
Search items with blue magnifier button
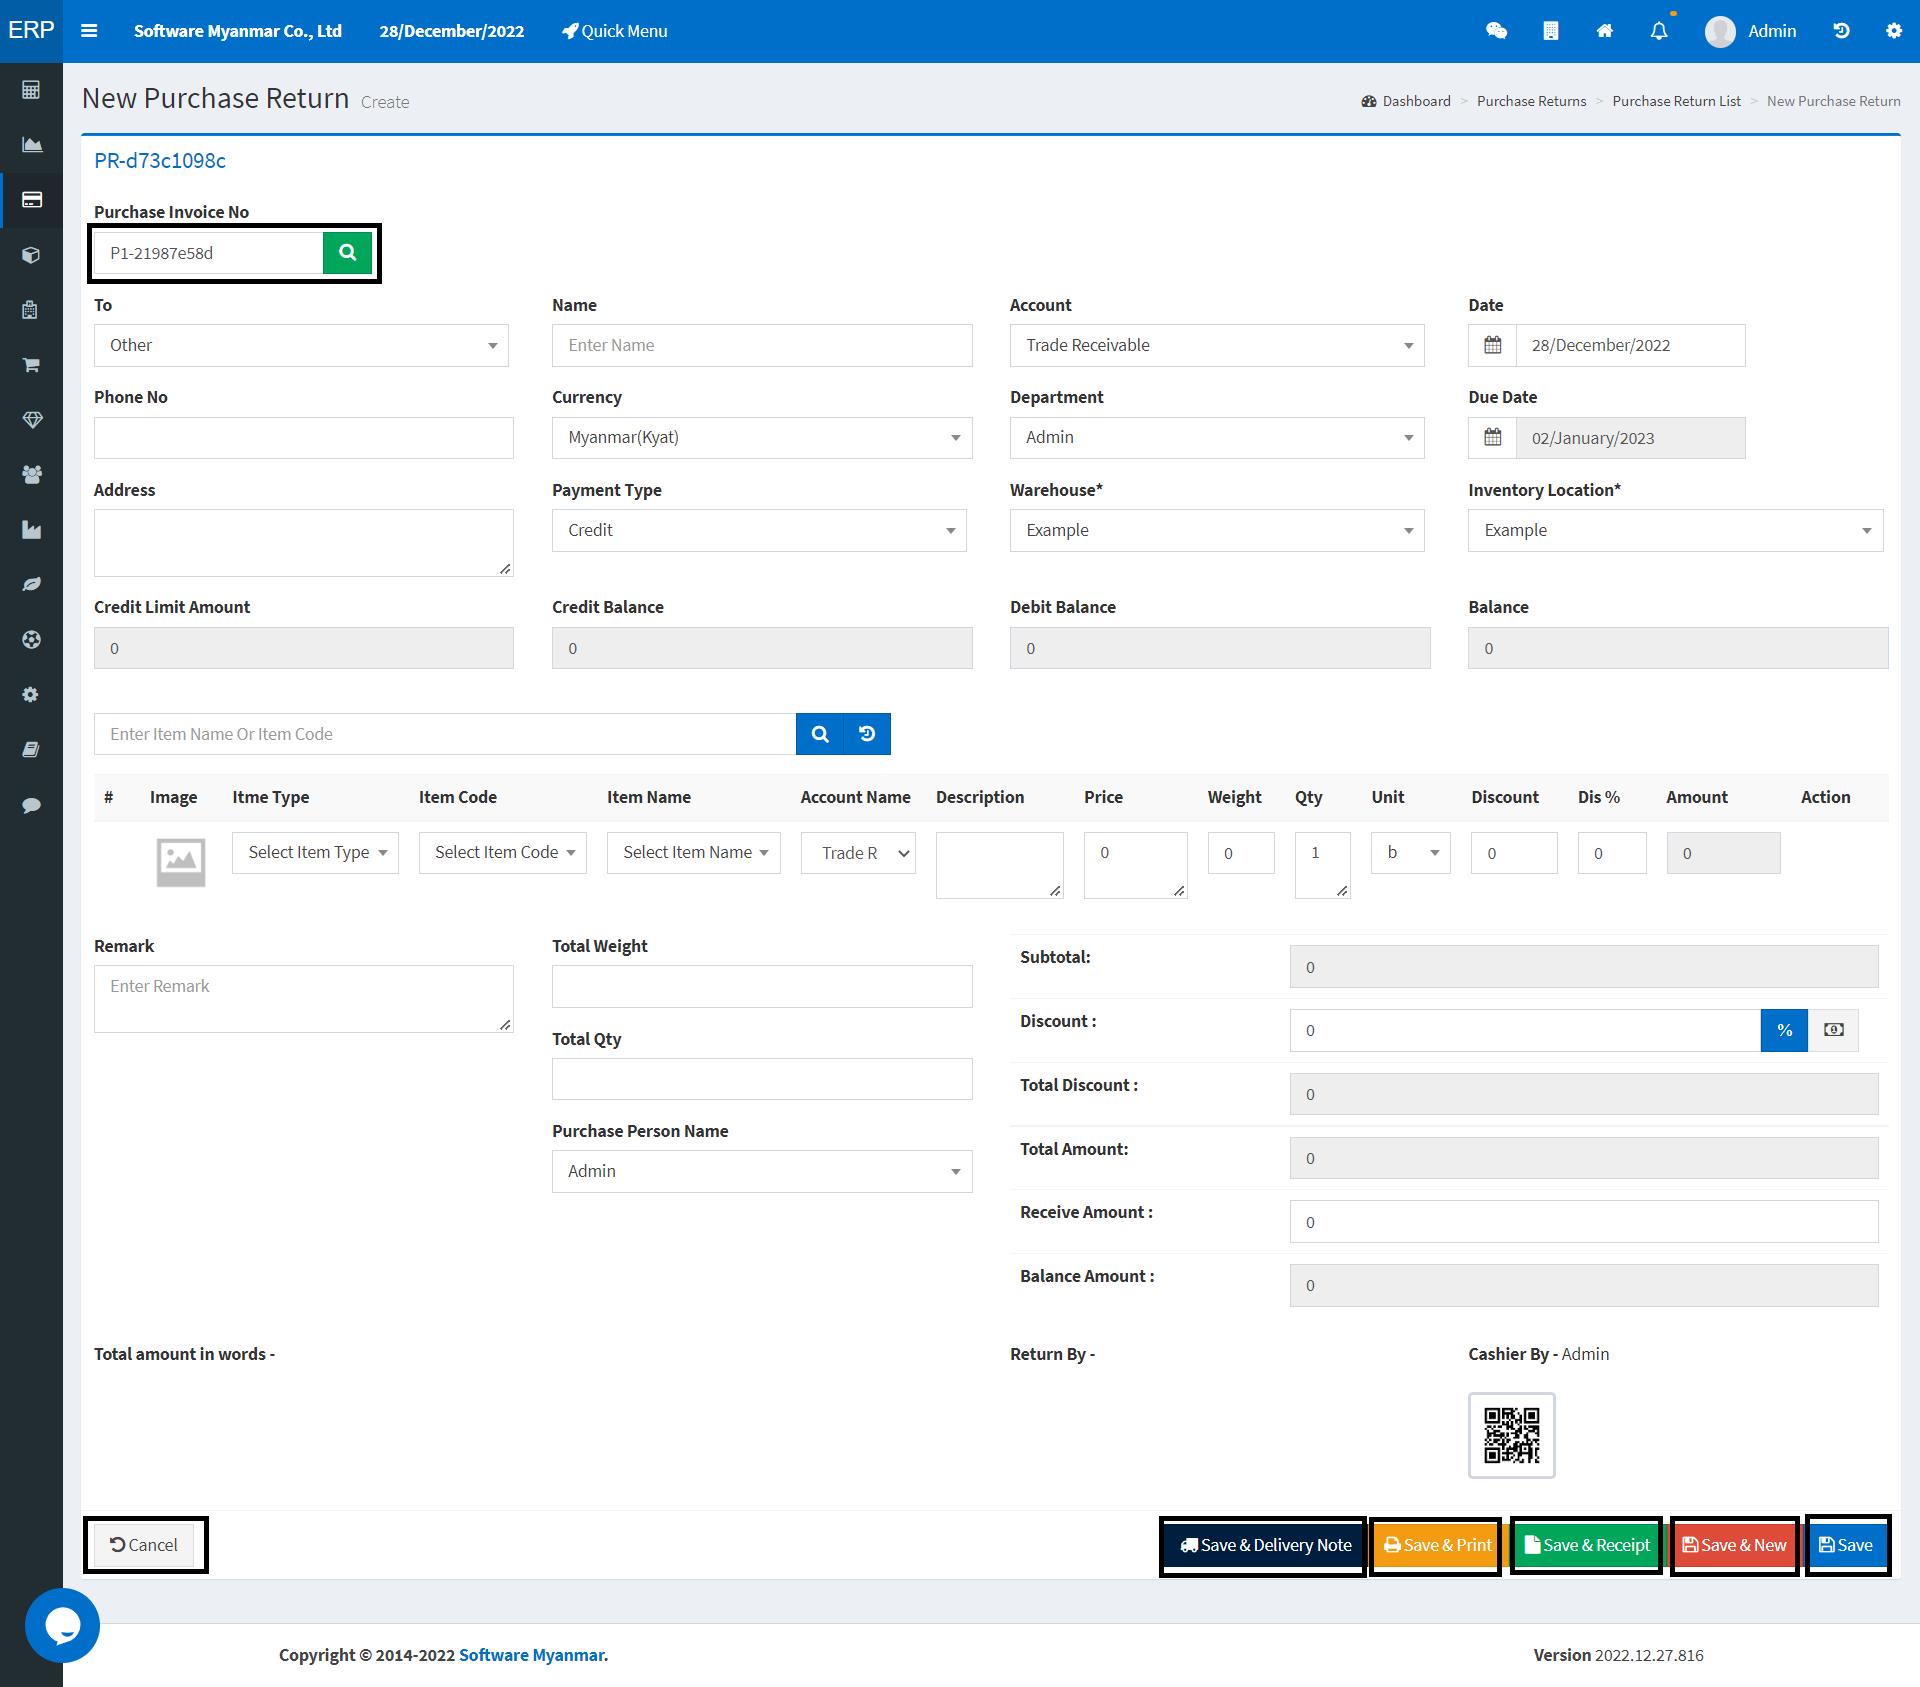point(820,734)
